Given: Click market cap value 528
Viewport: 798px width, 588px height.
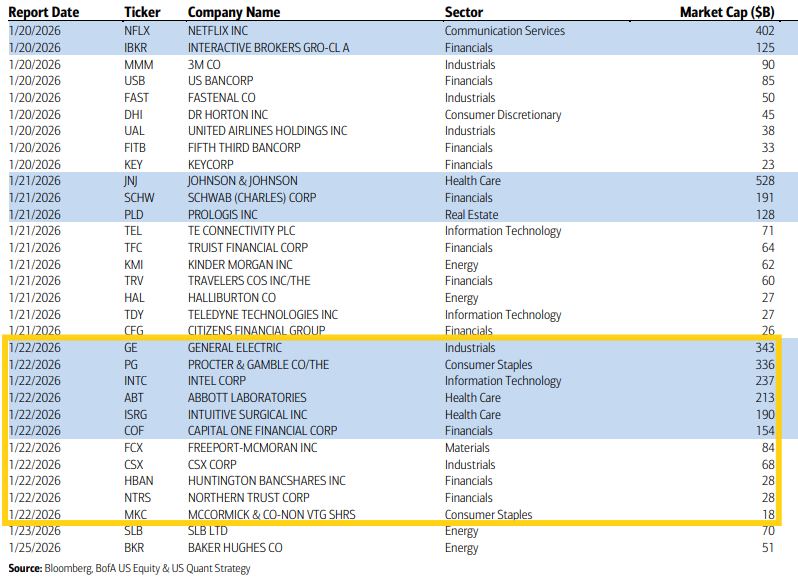Looking at the screenshot, I should click(765, 181).
